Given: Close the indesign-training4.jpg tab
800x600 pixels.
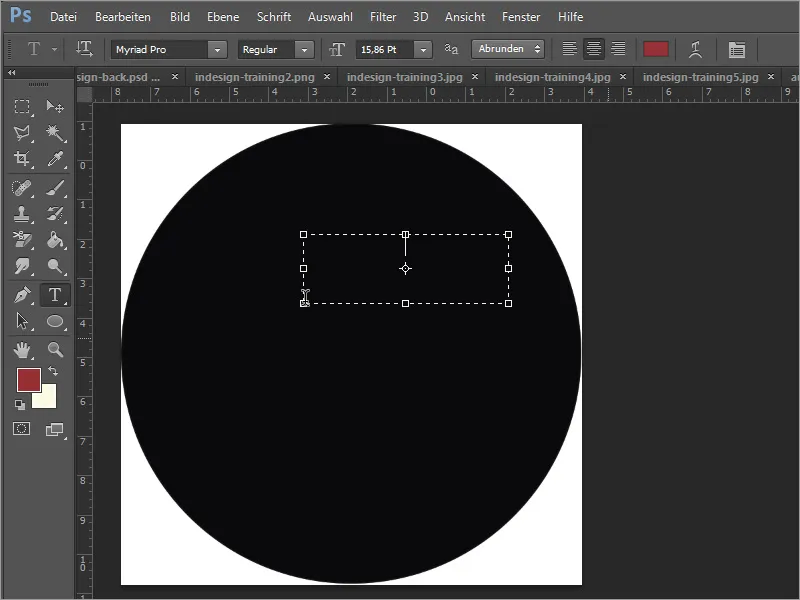Looking at the screenshot, I should 623,77.
